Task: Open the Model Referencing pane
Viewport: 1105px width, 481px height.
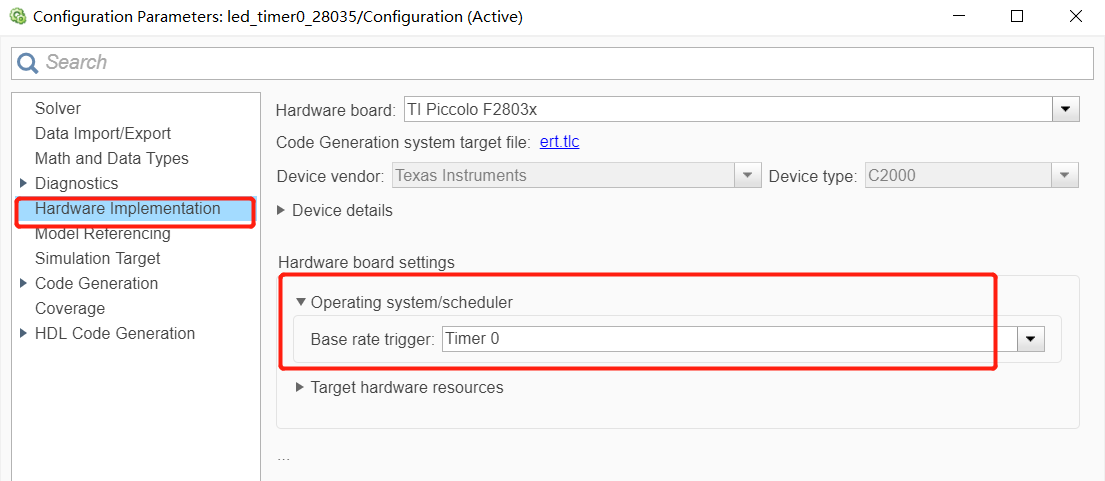Action: click(102, 234)
